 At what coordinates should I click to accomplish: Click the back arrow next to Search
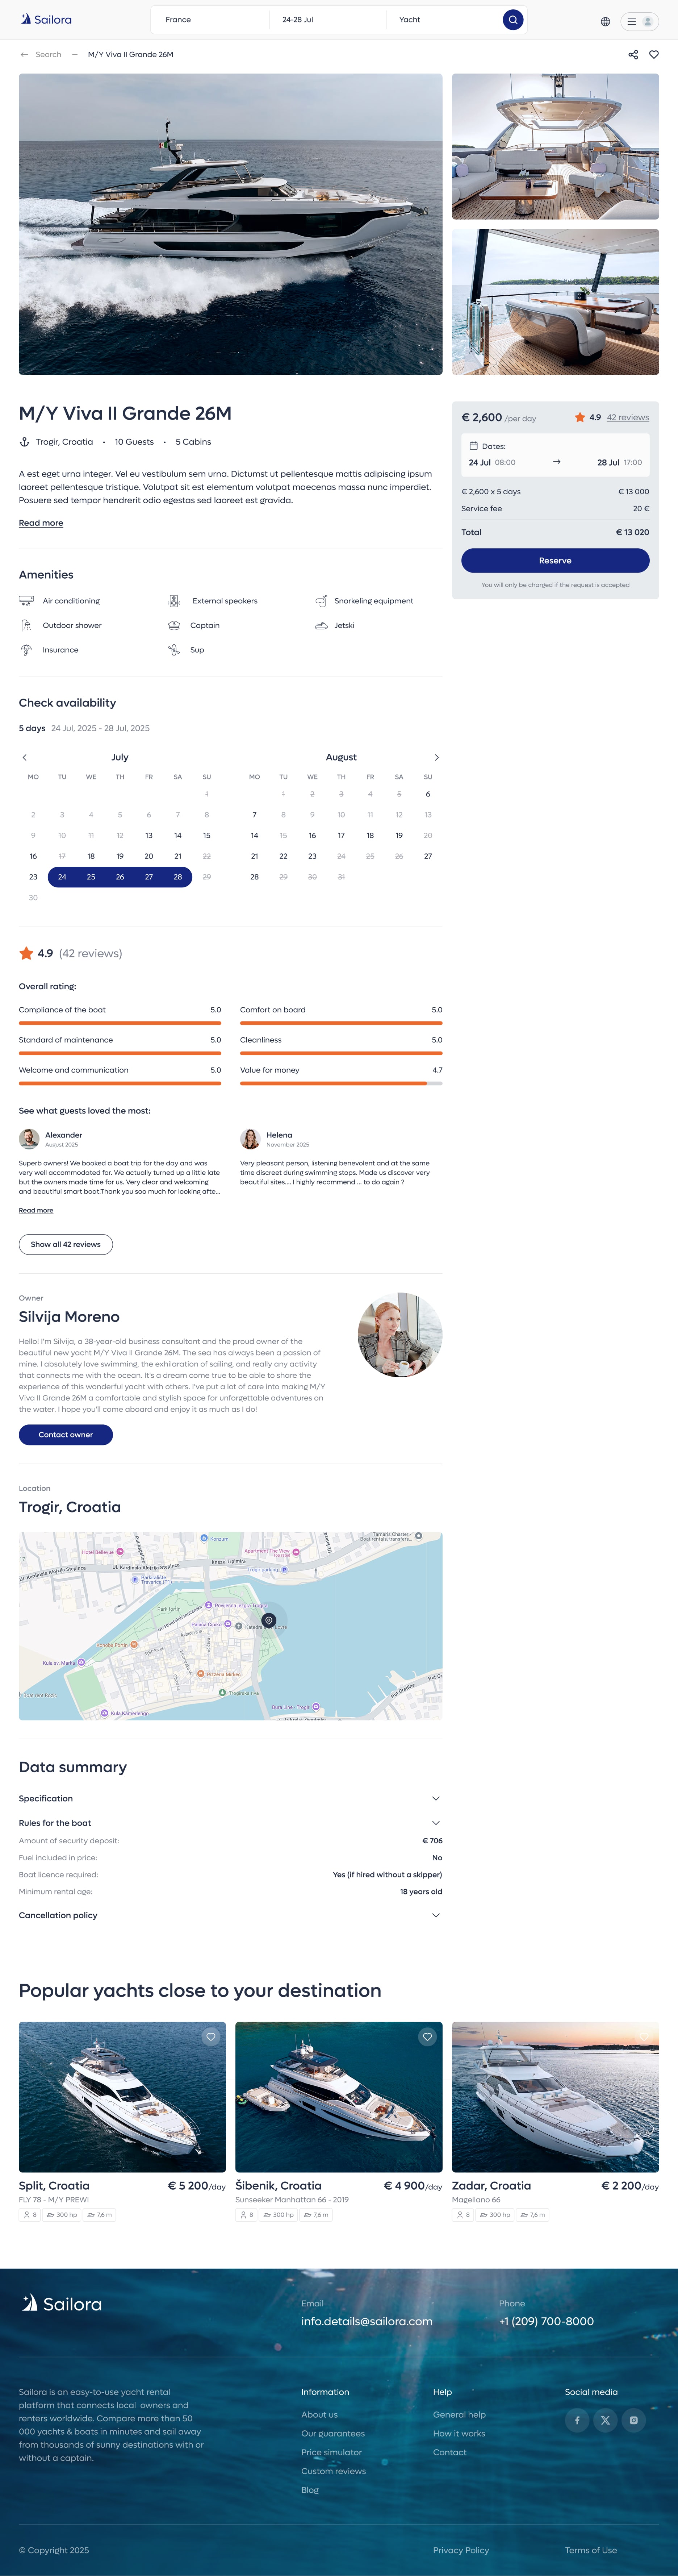coord(24,55)
